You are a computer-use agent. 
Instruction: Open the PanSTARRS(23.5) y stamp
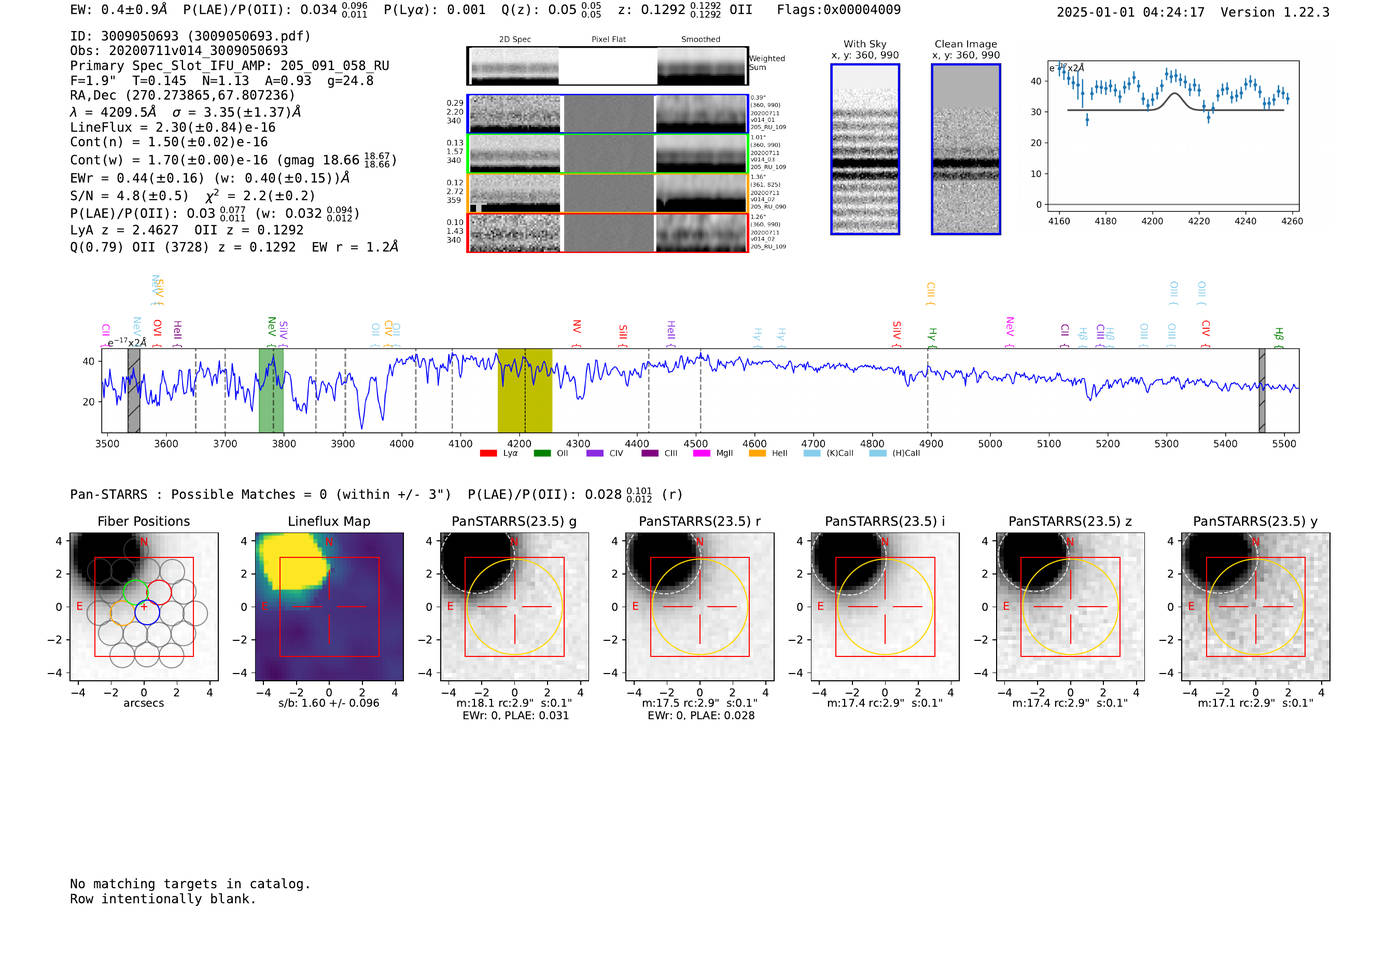click(1255, 606)
